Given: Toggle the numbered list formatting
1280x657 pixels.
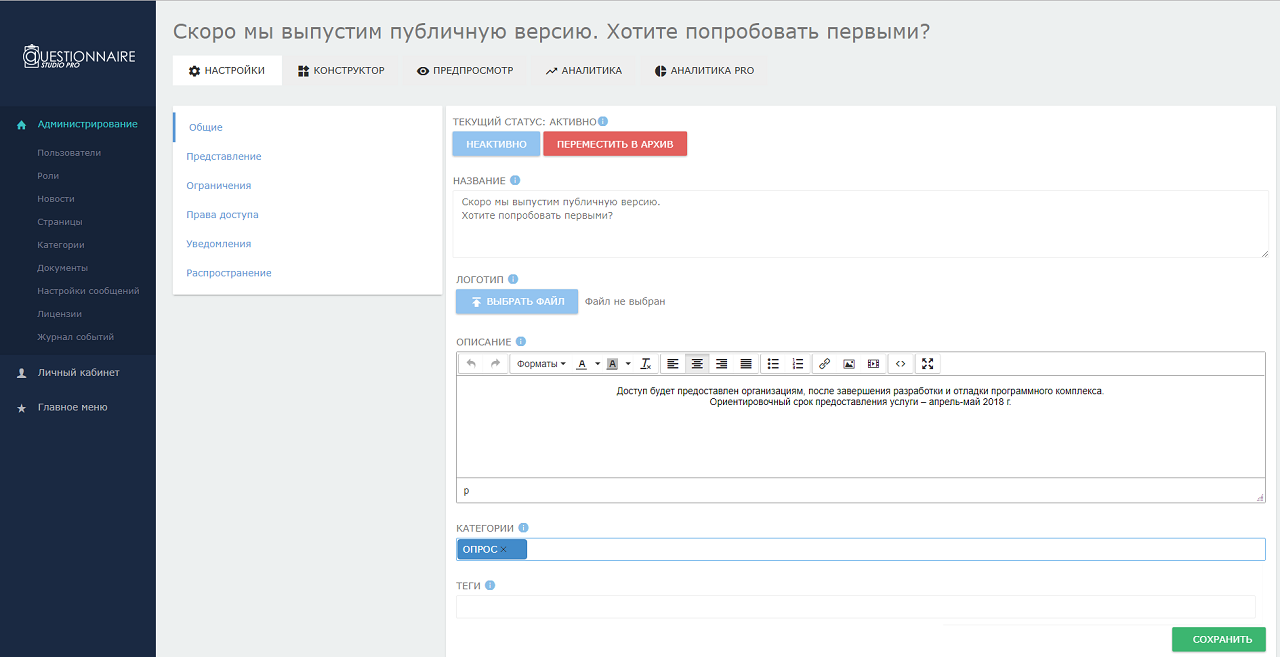Looking at the screenshot, I should (797, 363).
